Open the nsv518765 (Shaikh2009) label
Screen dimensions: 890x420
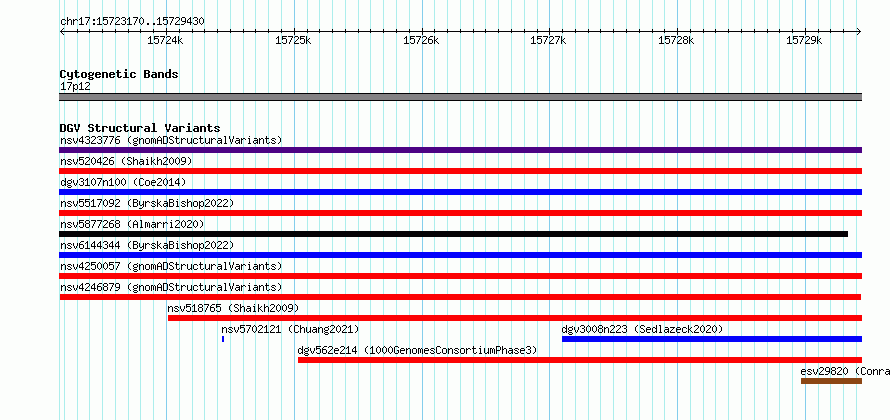[233, 308]
